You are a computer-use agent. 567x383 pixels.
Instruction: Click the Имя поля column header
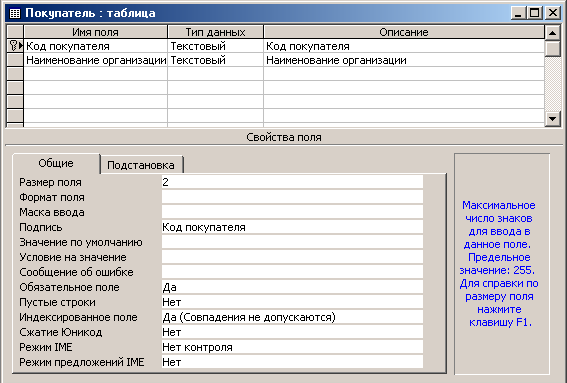(x=95, y=32)
